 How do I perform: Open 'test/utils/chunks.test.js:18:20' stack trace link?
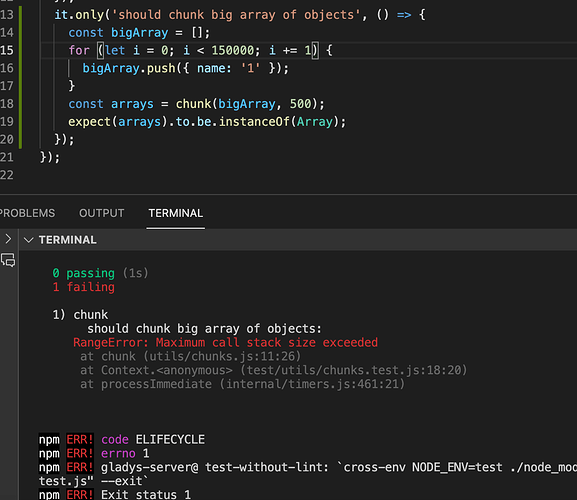(x=353, y=370)
